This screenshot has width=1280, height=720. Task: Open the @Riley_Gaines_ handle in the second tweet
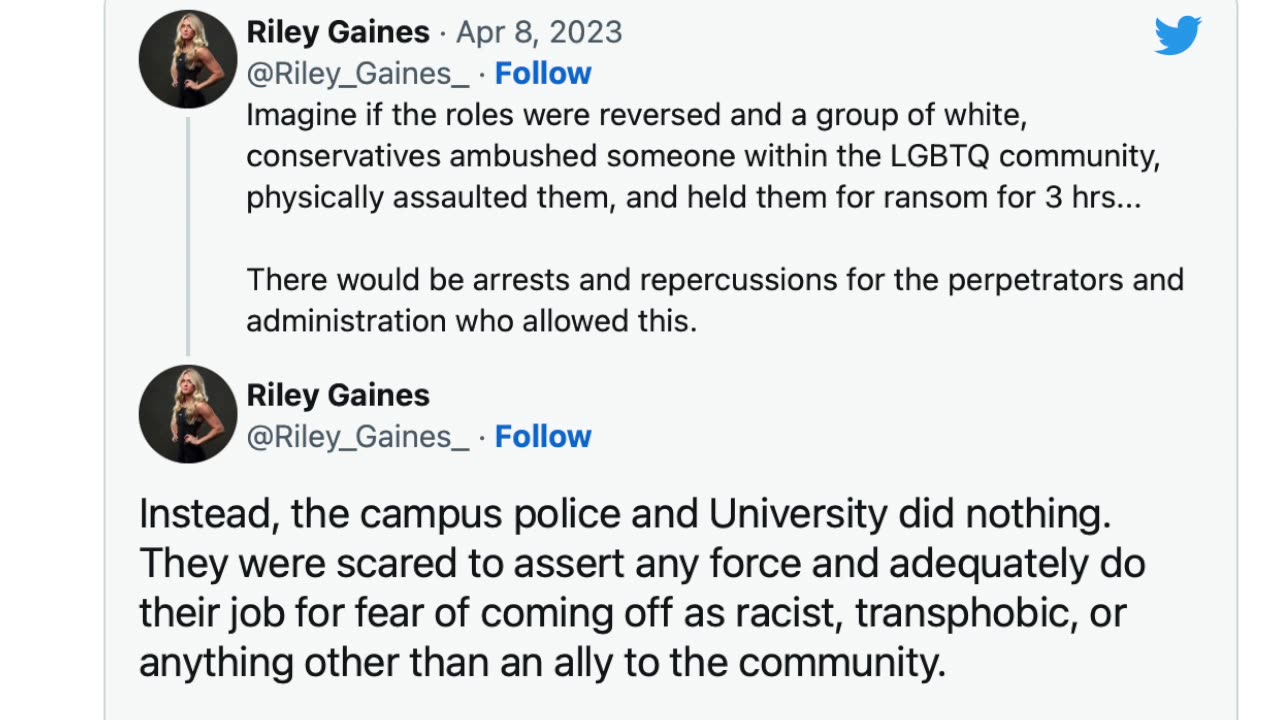point(357,437)
